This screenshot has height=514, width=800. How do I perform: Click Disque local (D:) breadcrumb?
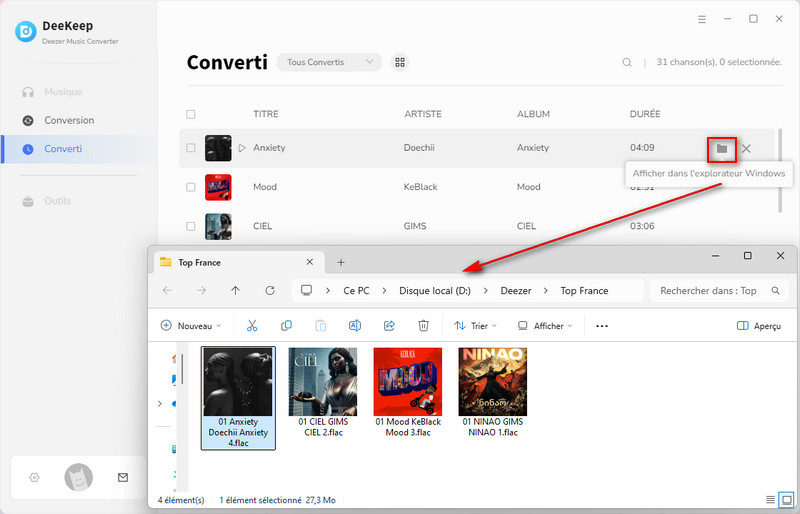pos(435,291)
